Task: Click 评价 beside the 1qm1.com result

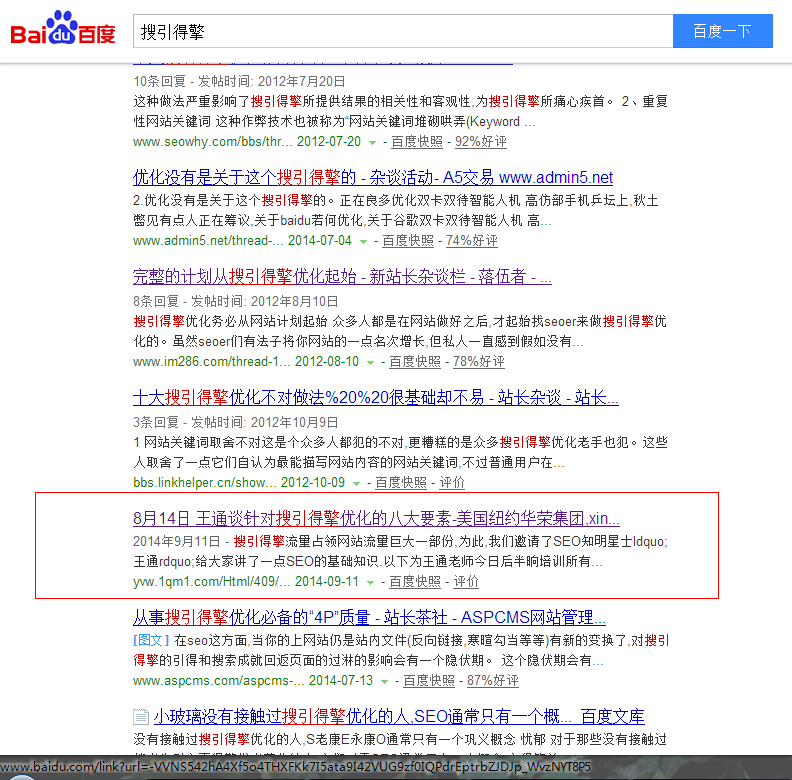Action: [x=466, y=582]
